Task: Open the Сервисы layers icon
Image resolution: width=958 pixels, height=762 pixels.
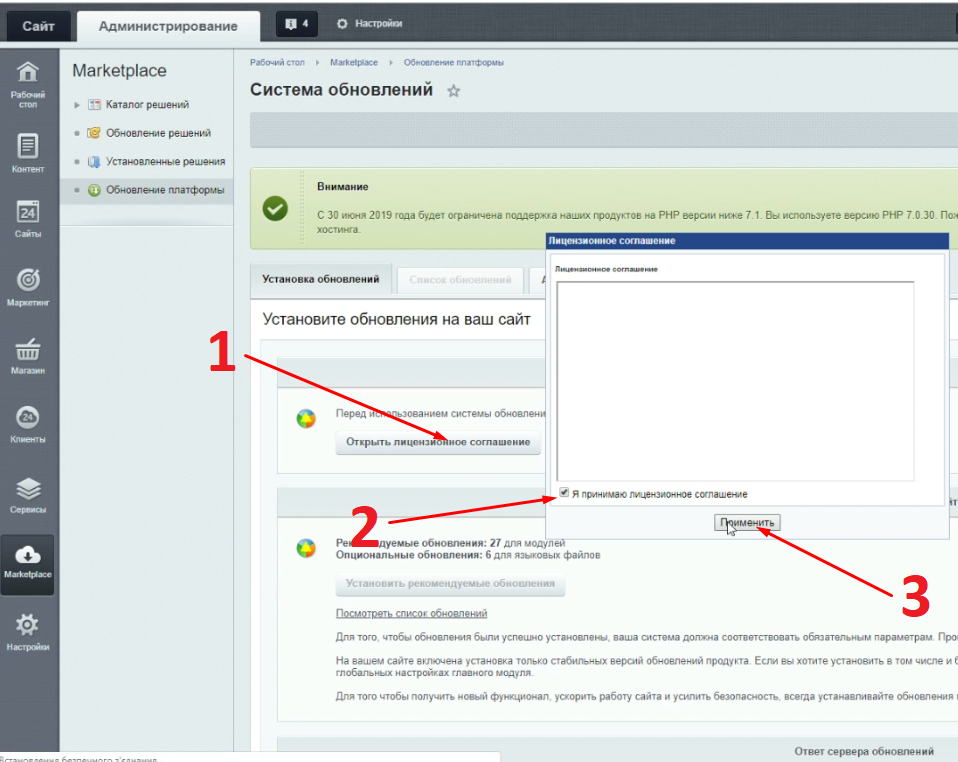Action: 28,489
